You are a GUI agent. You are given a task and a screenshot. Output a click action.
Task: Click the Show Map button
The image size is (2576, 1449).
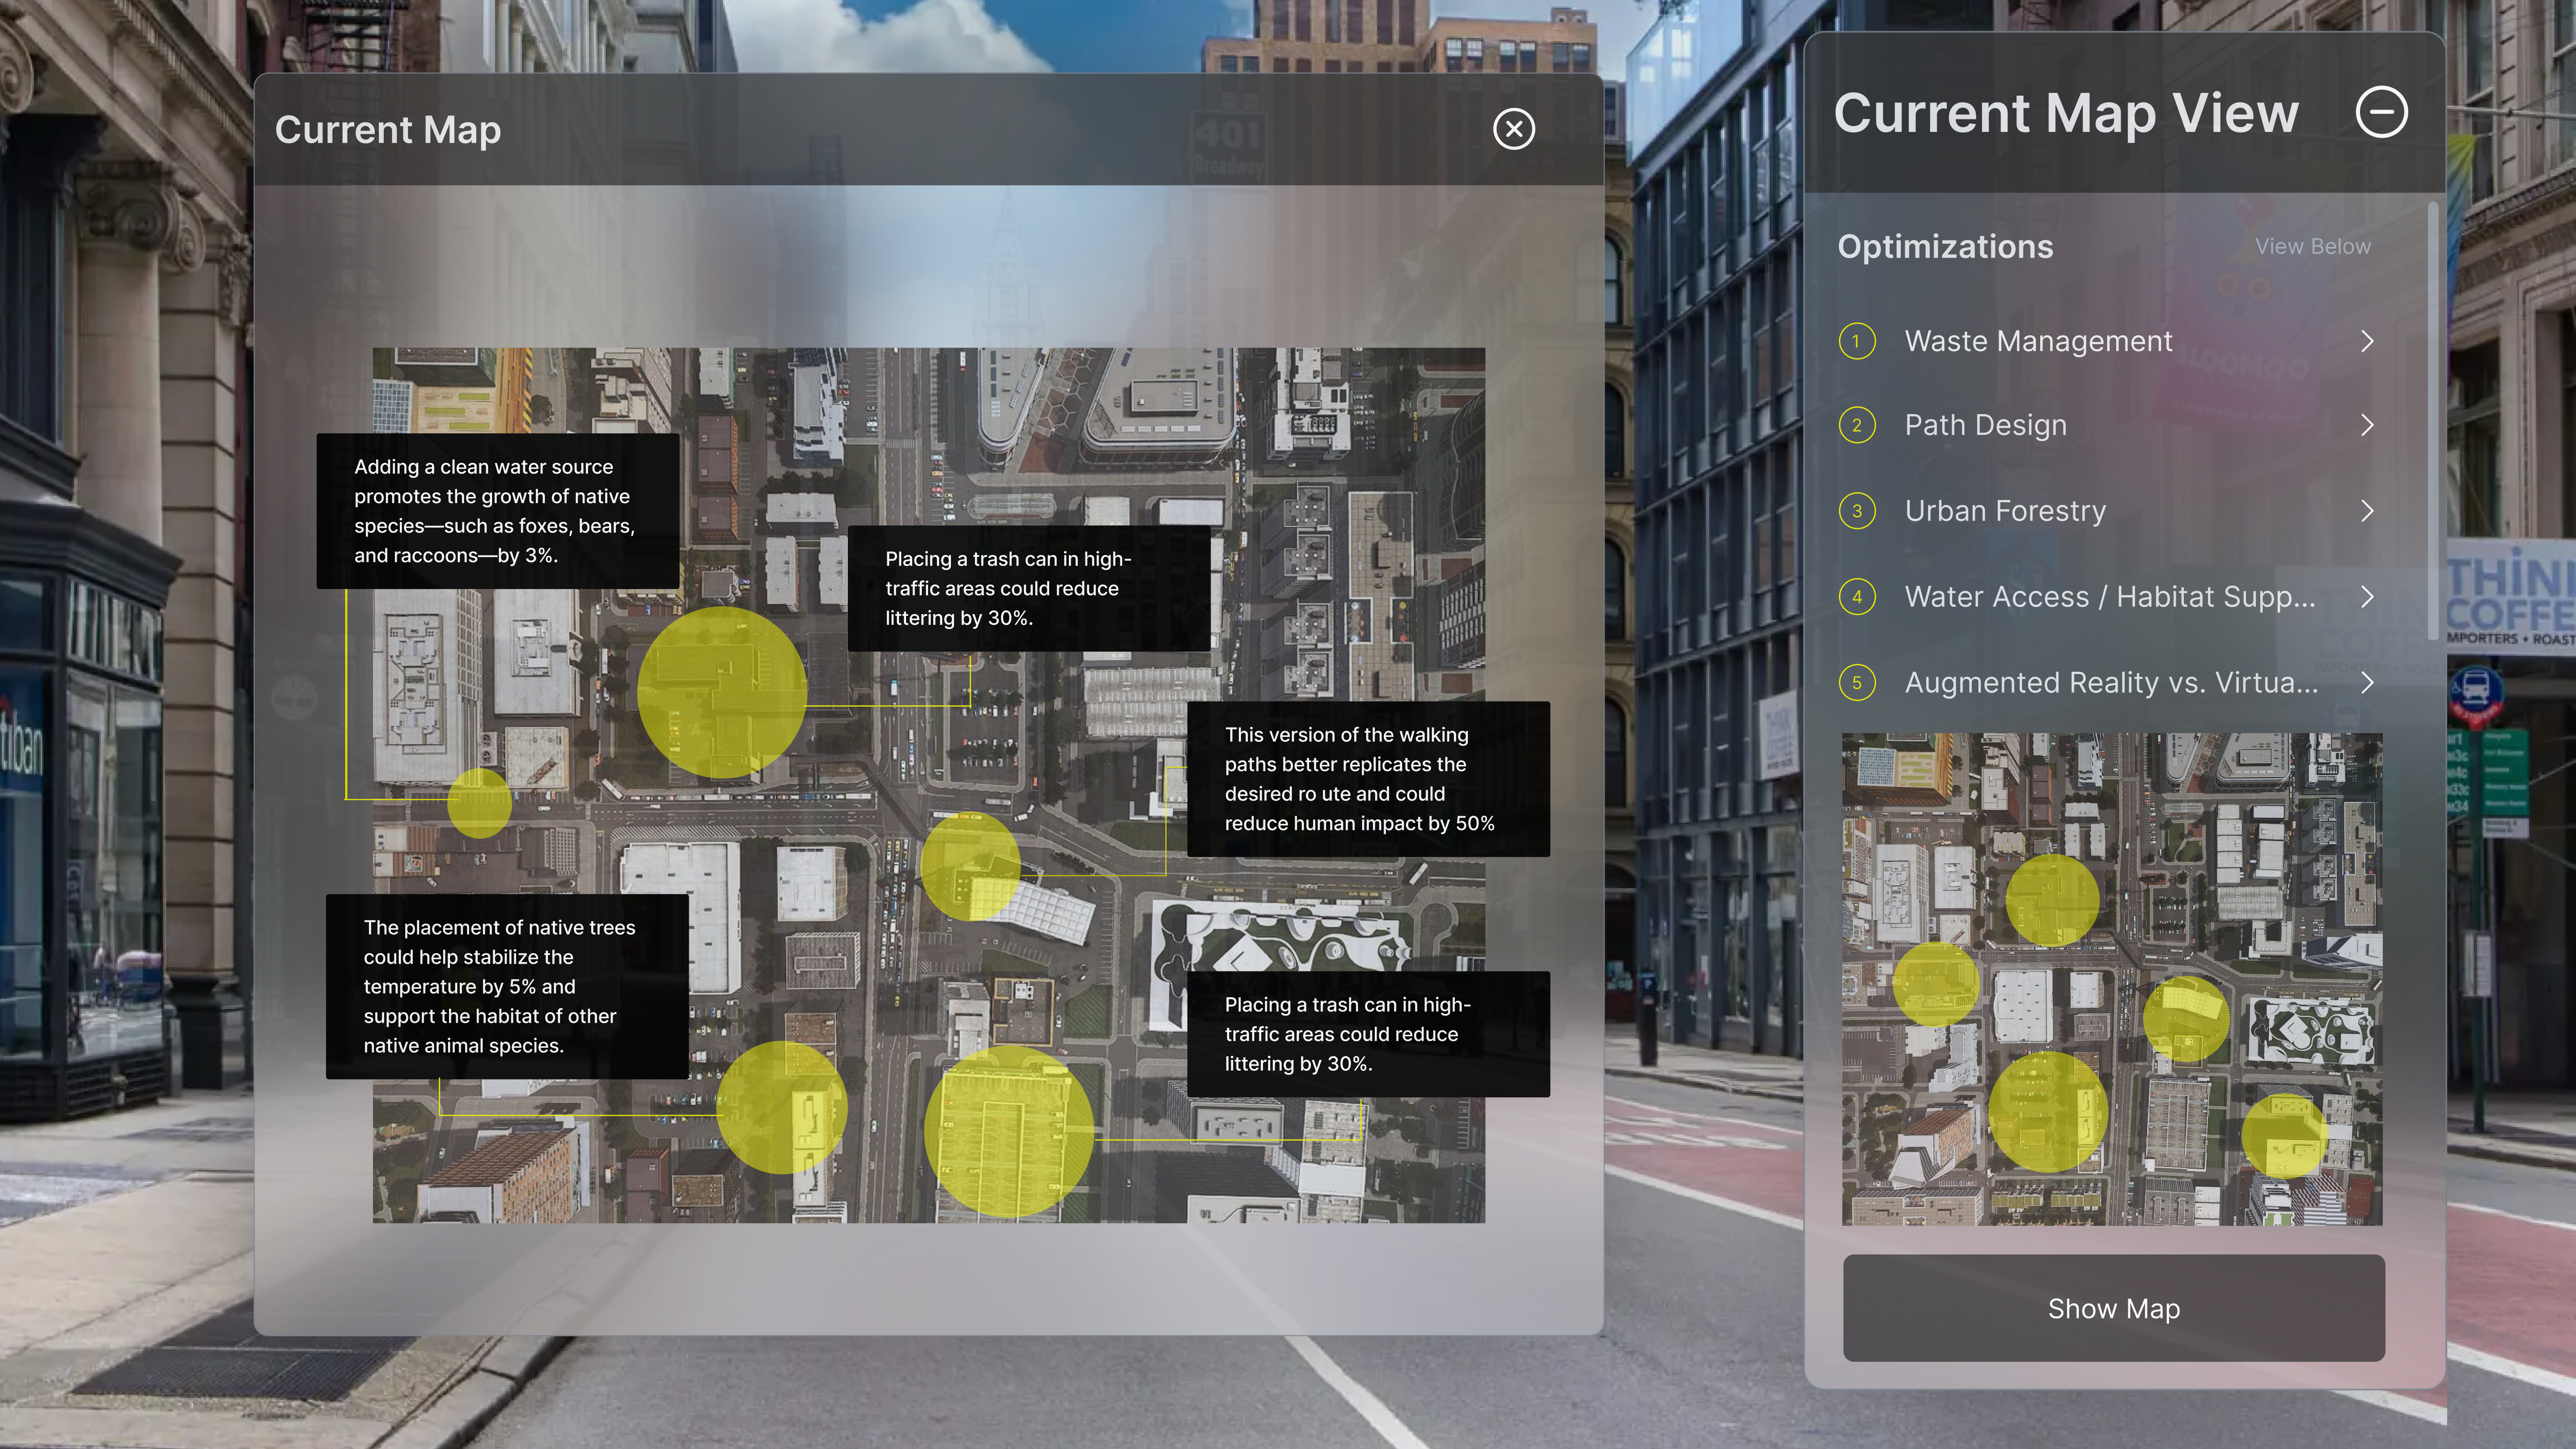(x=2113, y=1308)
